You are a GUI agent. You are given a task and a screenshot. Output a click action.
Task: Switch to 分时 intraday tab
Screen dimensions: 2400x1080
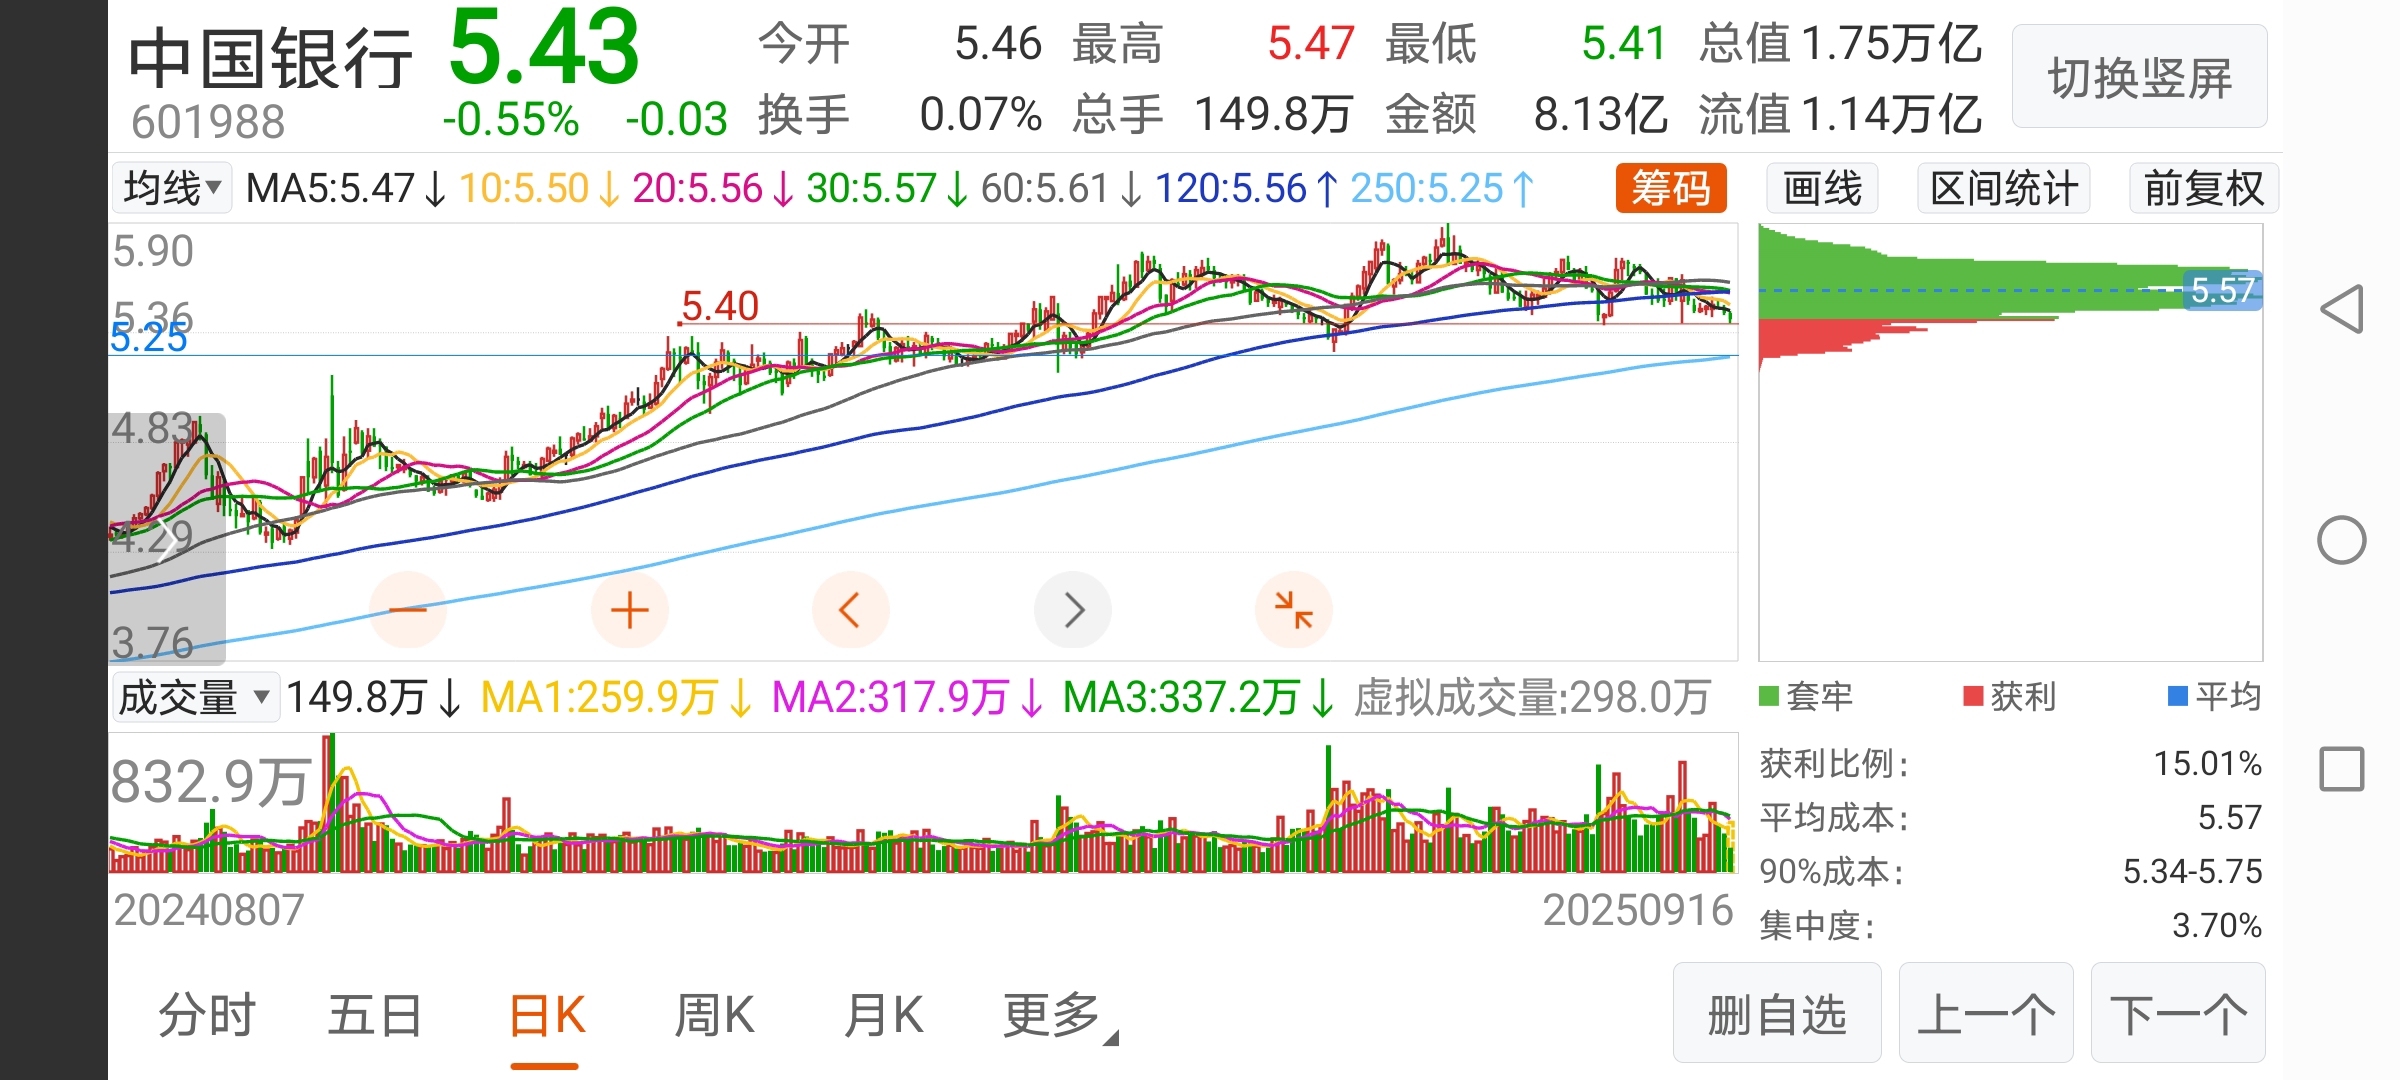(207, 1016)
